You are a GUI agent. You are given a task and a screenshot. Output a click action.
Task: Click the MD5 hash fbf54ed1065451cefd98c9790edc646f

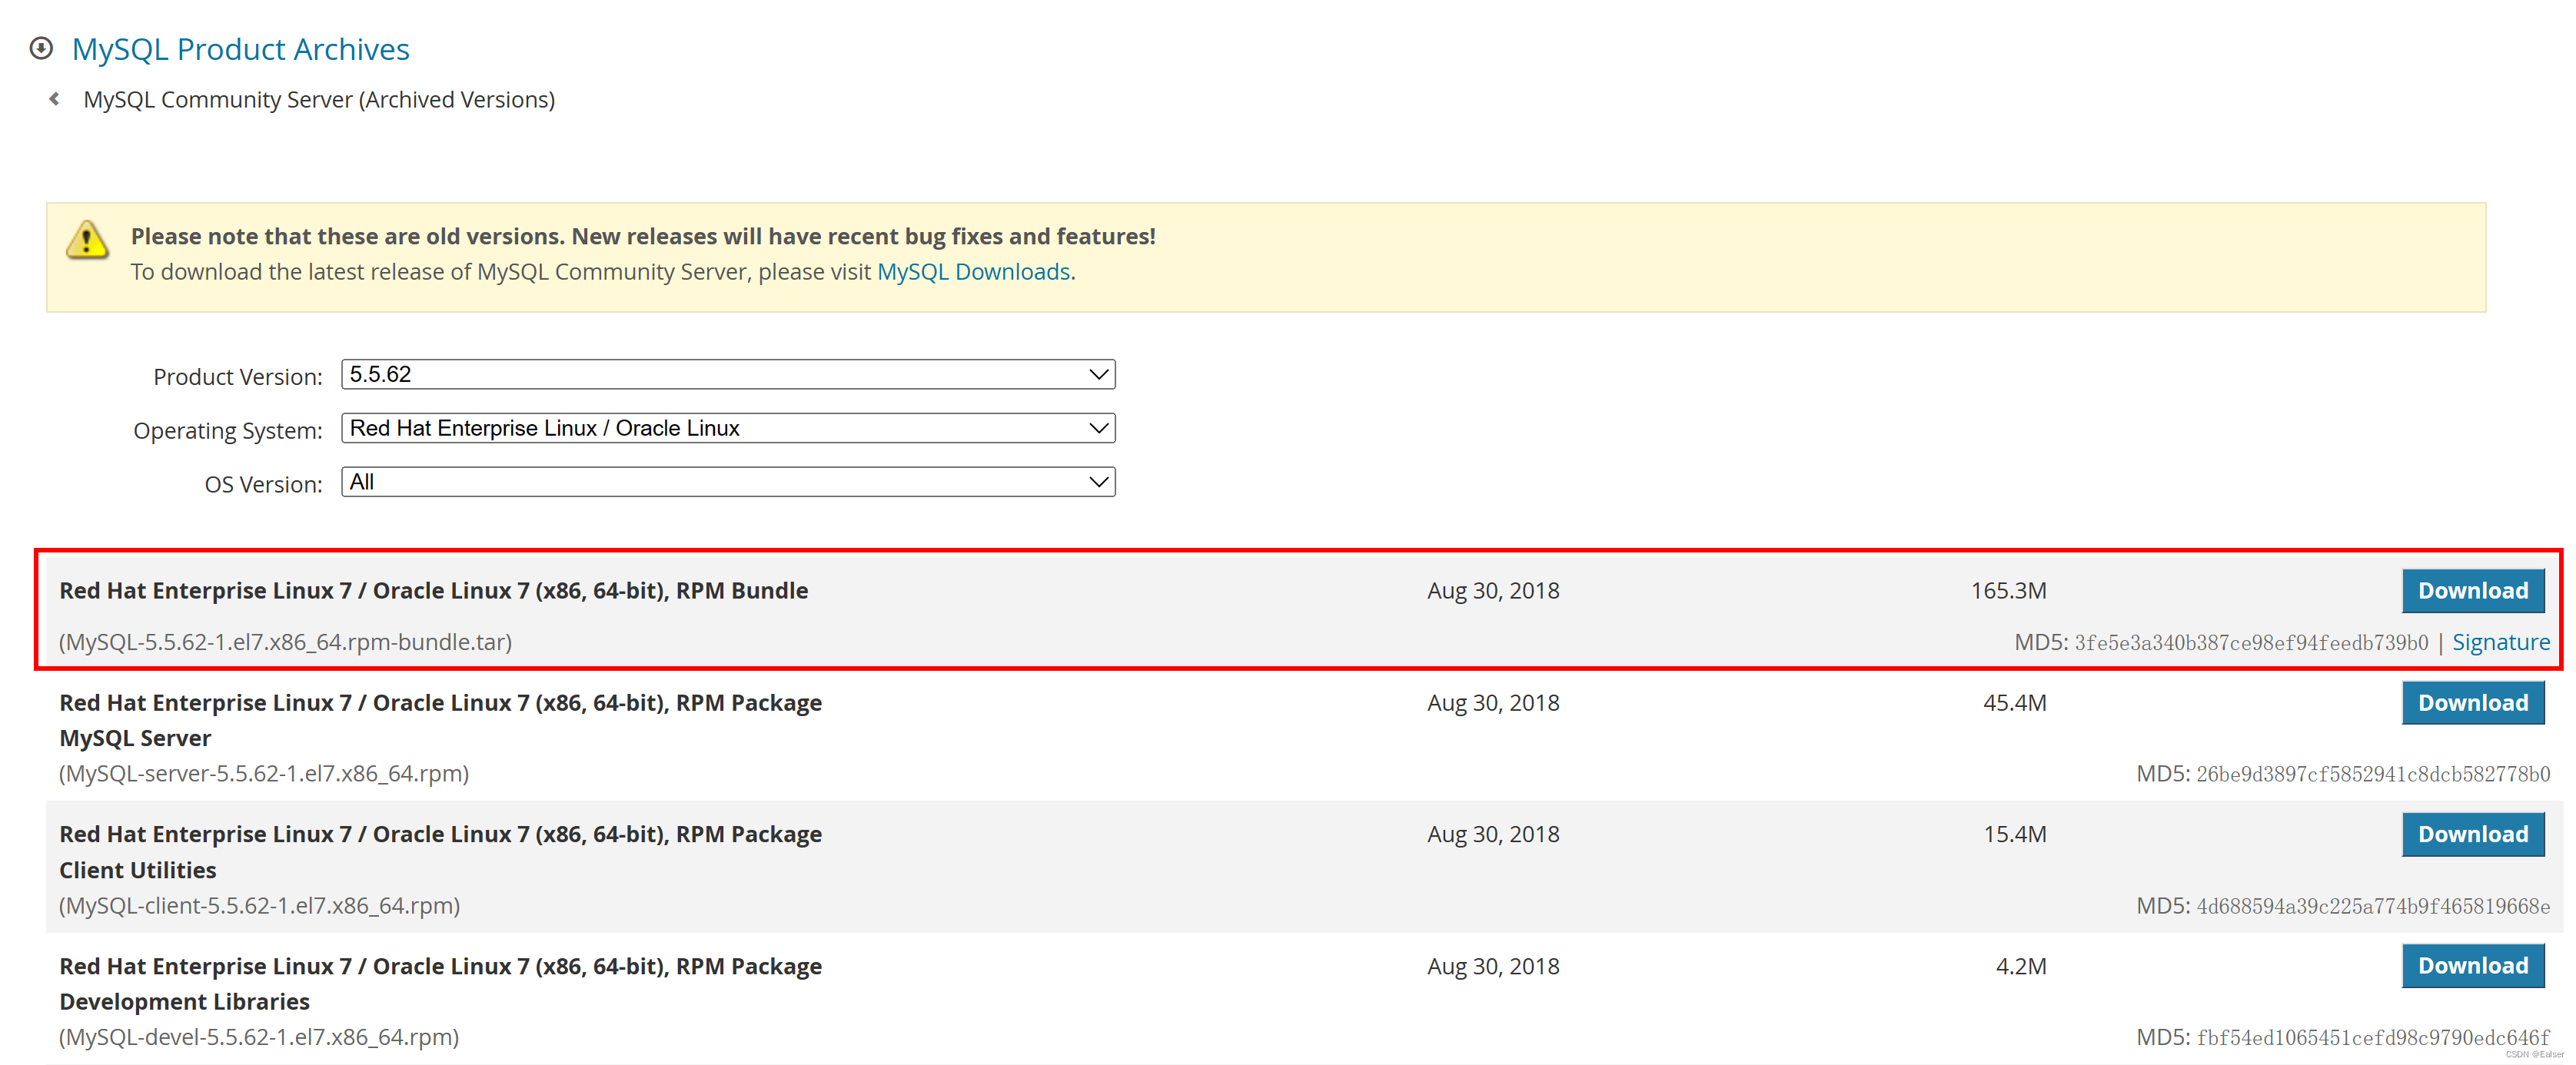pos(2373,1038)
